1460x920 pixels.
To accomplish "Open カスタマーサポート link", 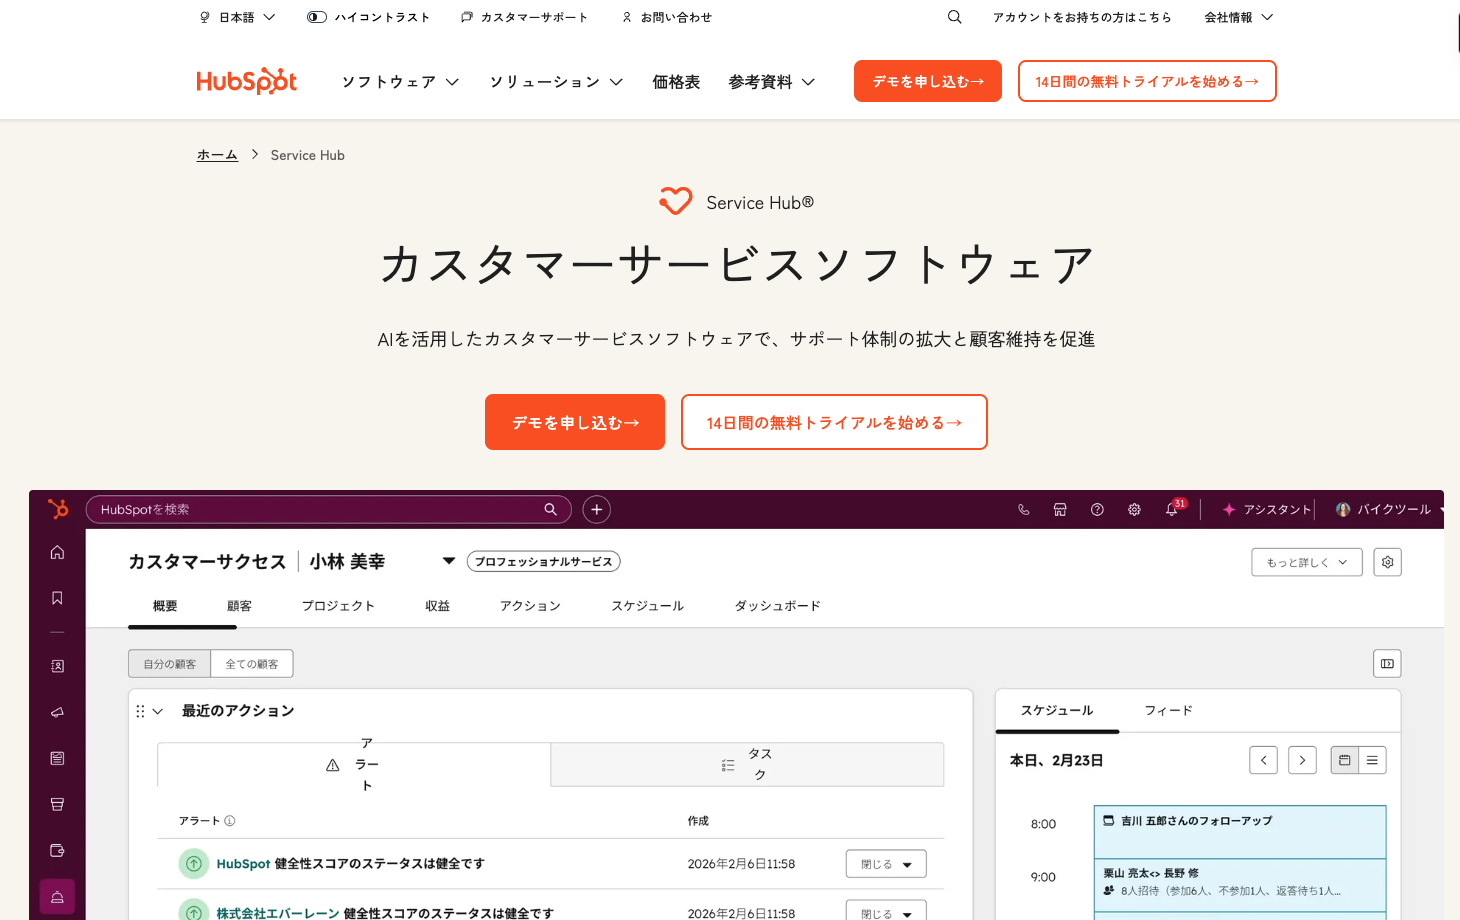I will click(525, 17).
